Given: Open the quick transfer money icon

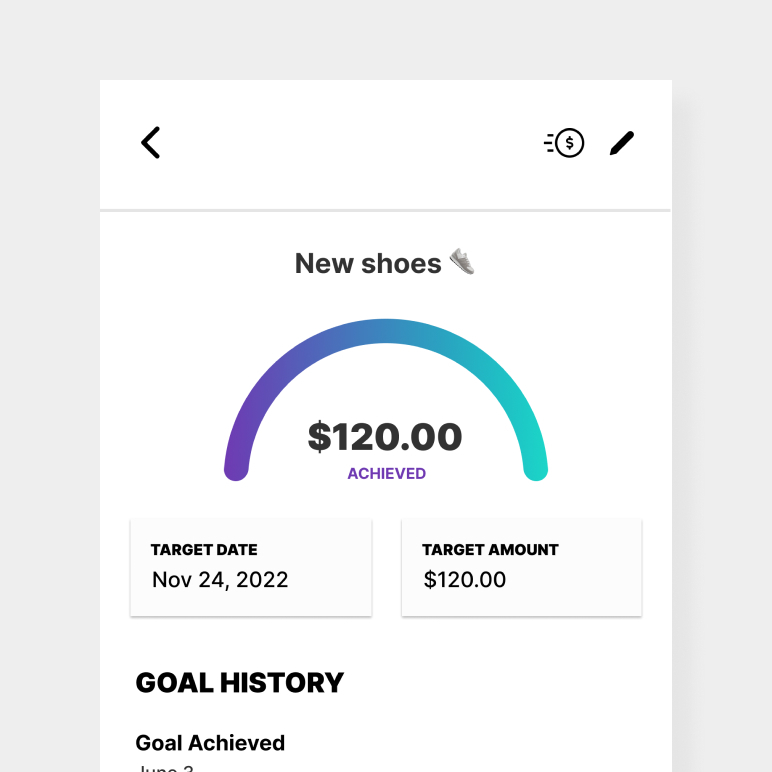Looking at the screenshot, I should (x=564, y=143).
